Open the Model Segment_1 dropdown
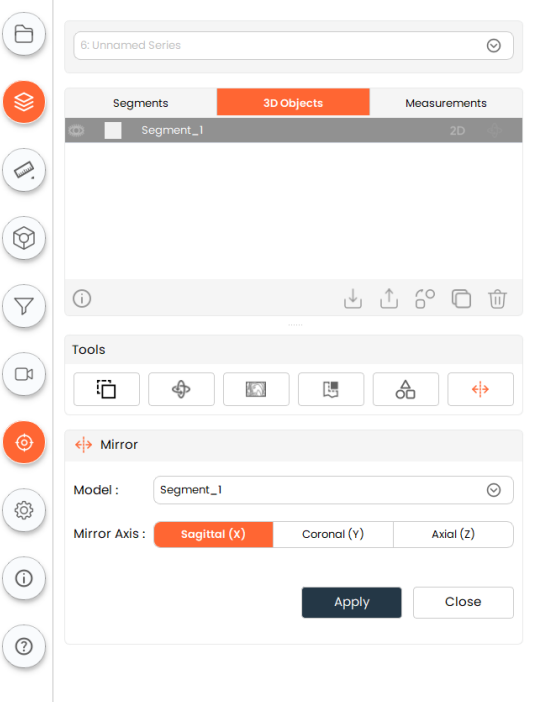This screenshot has height=702, width=545. [x=333, y=490]
